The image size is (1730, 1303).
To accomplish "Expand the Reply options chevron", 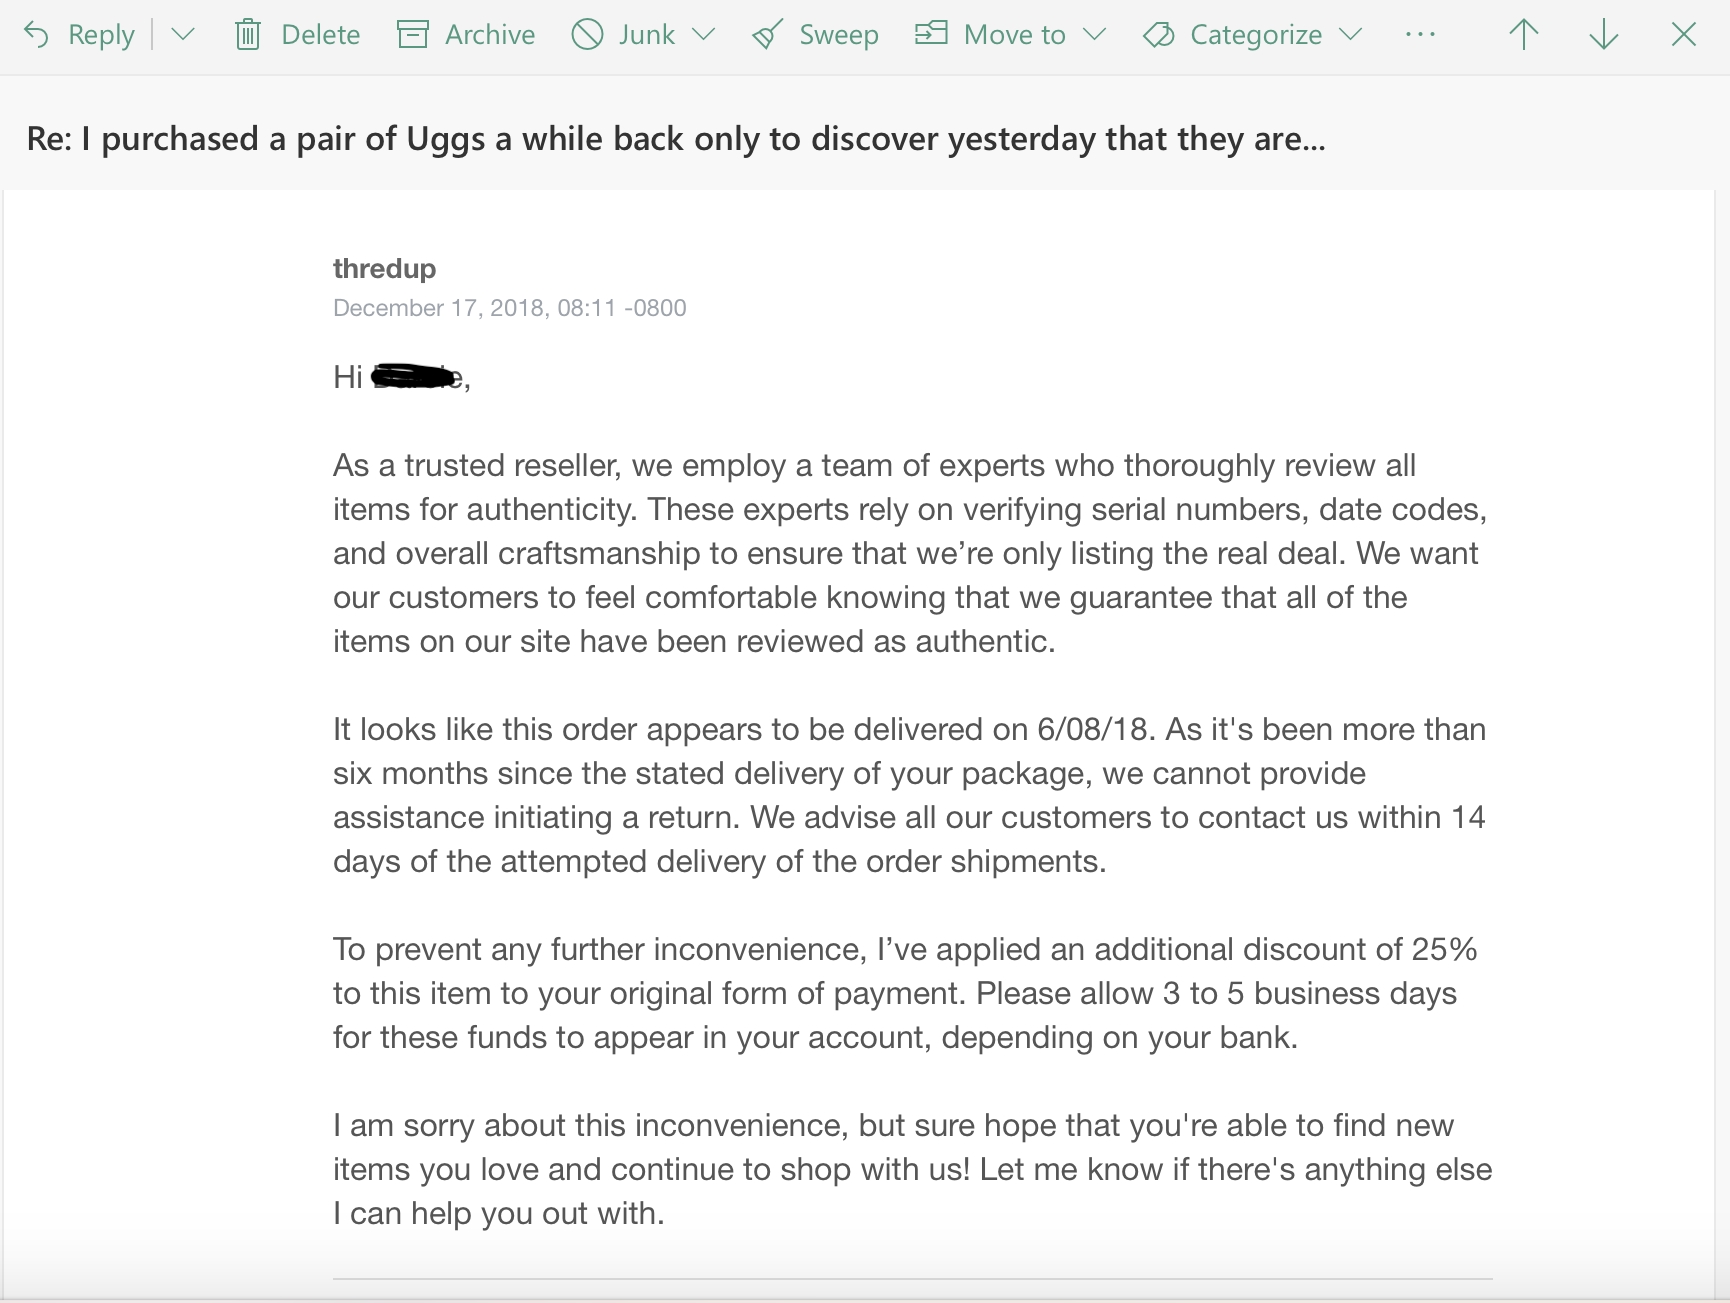I will tap(182, 34).
